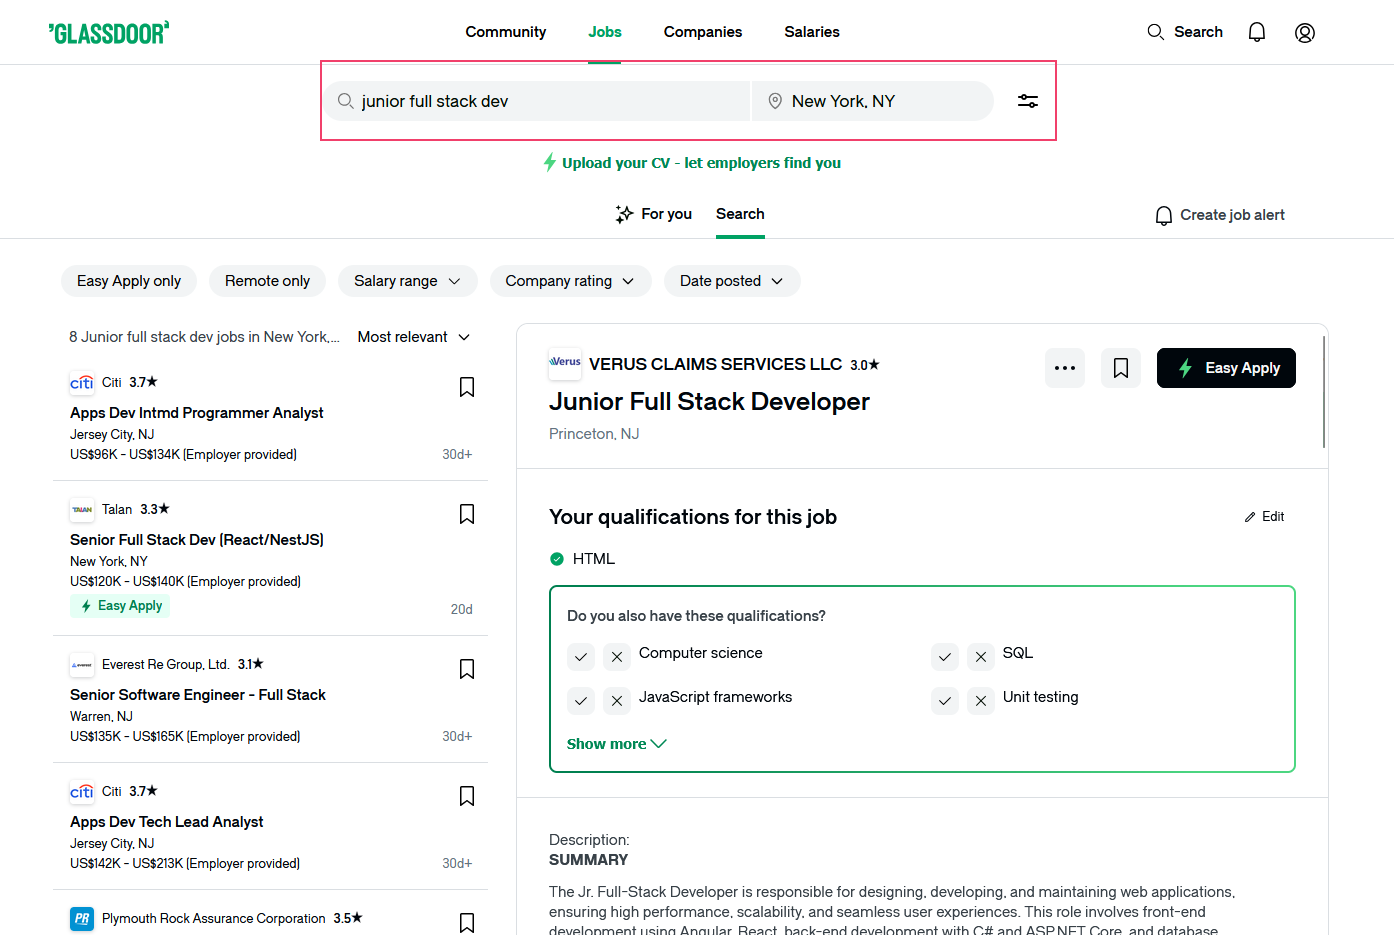
Task: Open the Jobs menu
Action: click(x=605, y=32)
